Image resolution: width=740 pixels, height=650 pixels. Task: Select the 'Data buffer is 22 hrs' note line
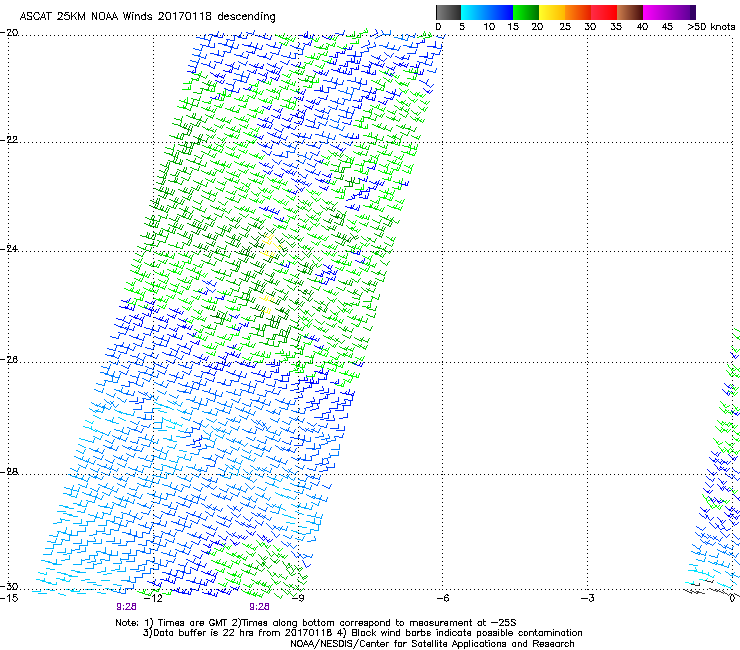click(x=362, y=633)
